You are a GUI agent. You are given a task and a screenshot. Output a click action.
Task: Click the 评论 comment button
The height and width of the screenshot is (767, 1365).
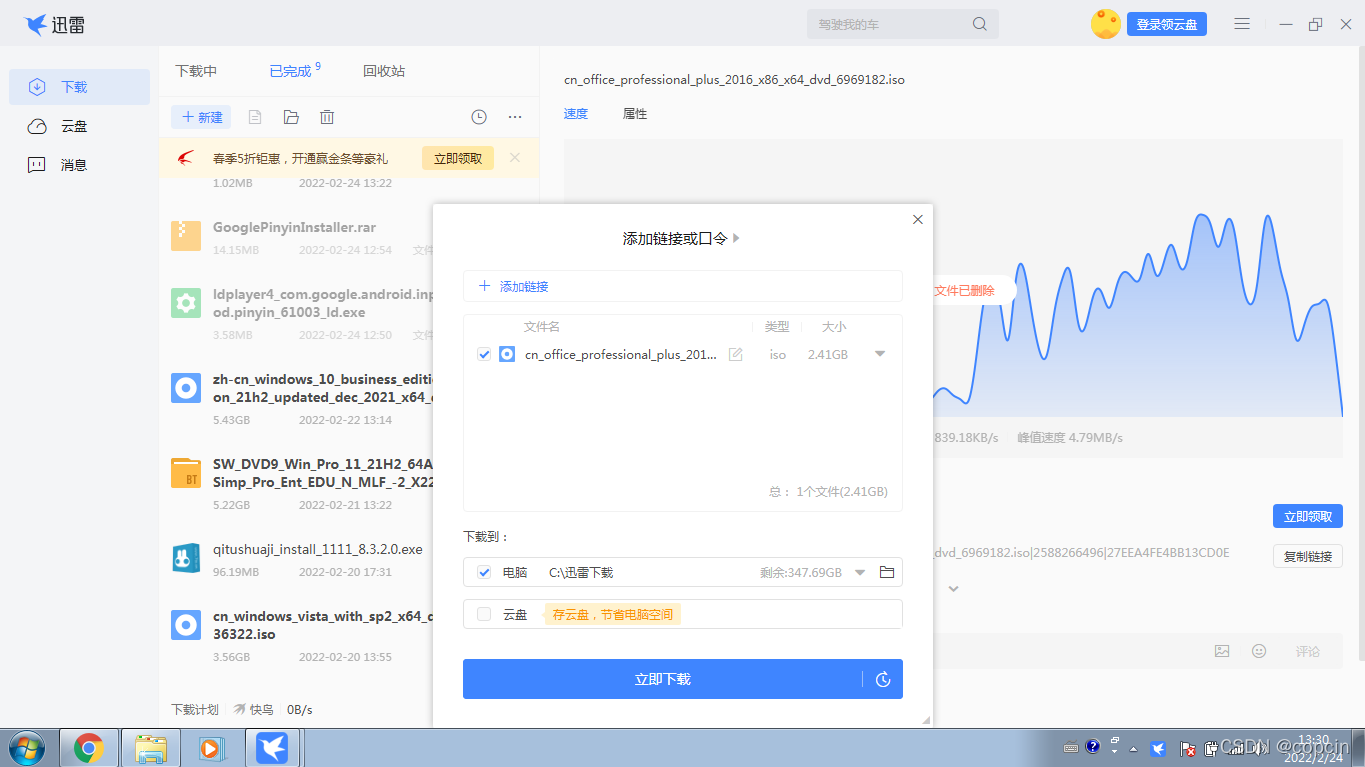1308,651
